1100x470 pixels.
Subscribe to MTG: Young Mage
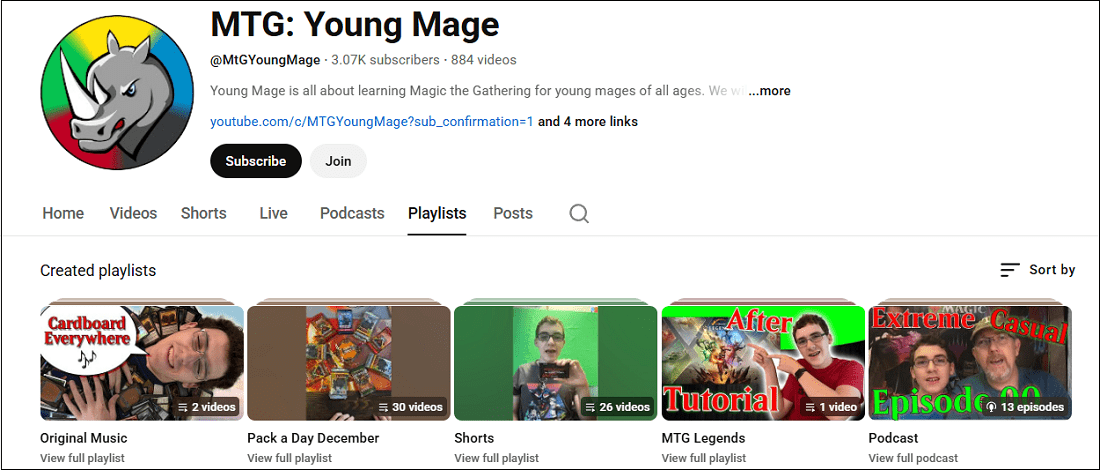pyautogui.click(x=255, y=161)
